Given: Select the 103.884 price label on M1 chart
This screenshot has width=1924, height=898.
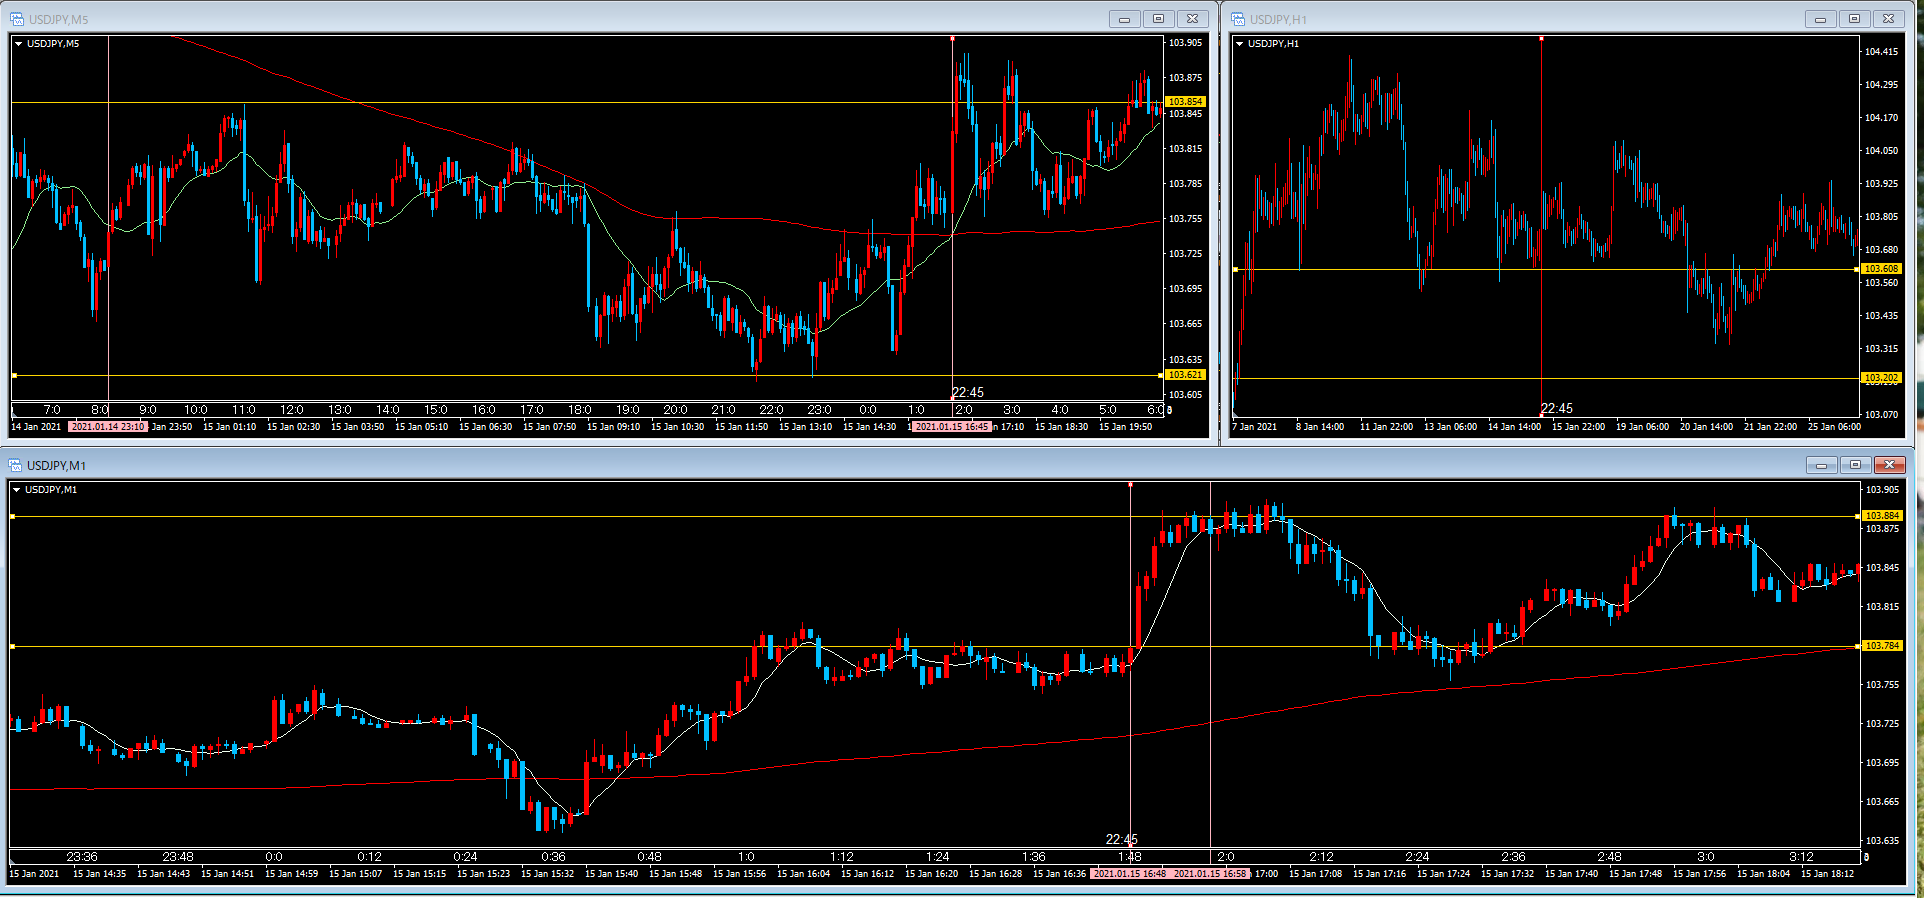Looking at the screenshot, I should click(1882, 516).
